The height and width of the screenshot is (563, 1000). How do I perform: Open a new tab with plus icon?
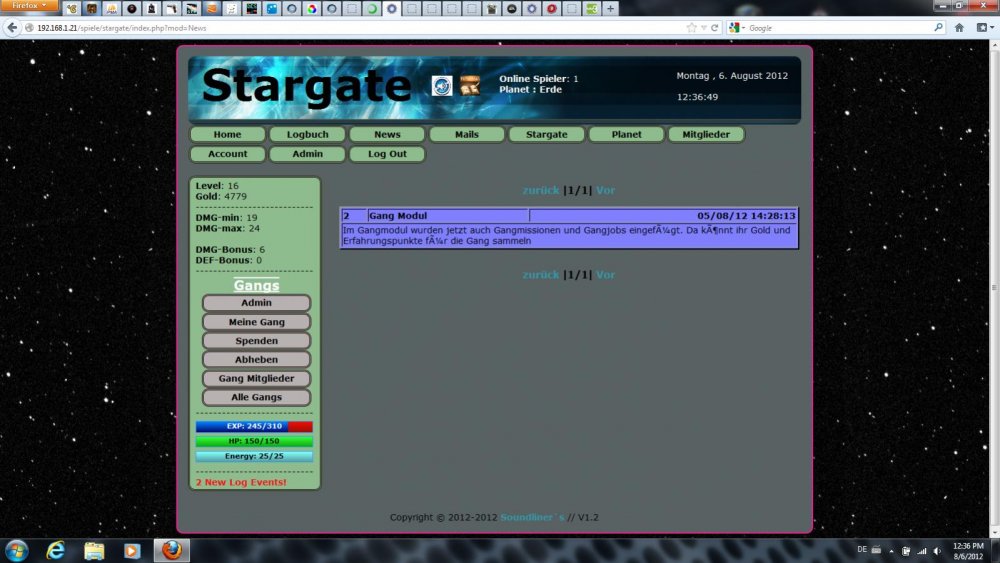coord(611,8)
